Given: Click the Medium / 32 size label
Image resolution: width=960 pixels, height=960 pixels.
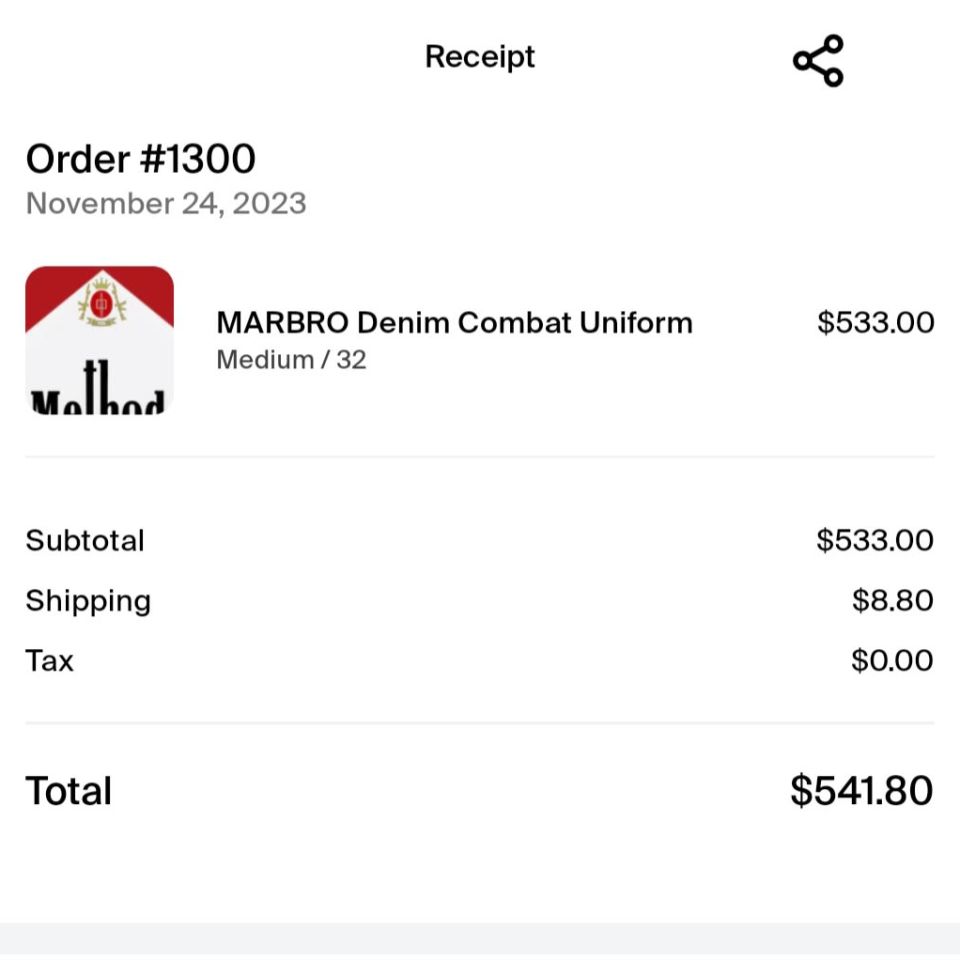Looking at the screenshot, I should [x=290, y=359].
